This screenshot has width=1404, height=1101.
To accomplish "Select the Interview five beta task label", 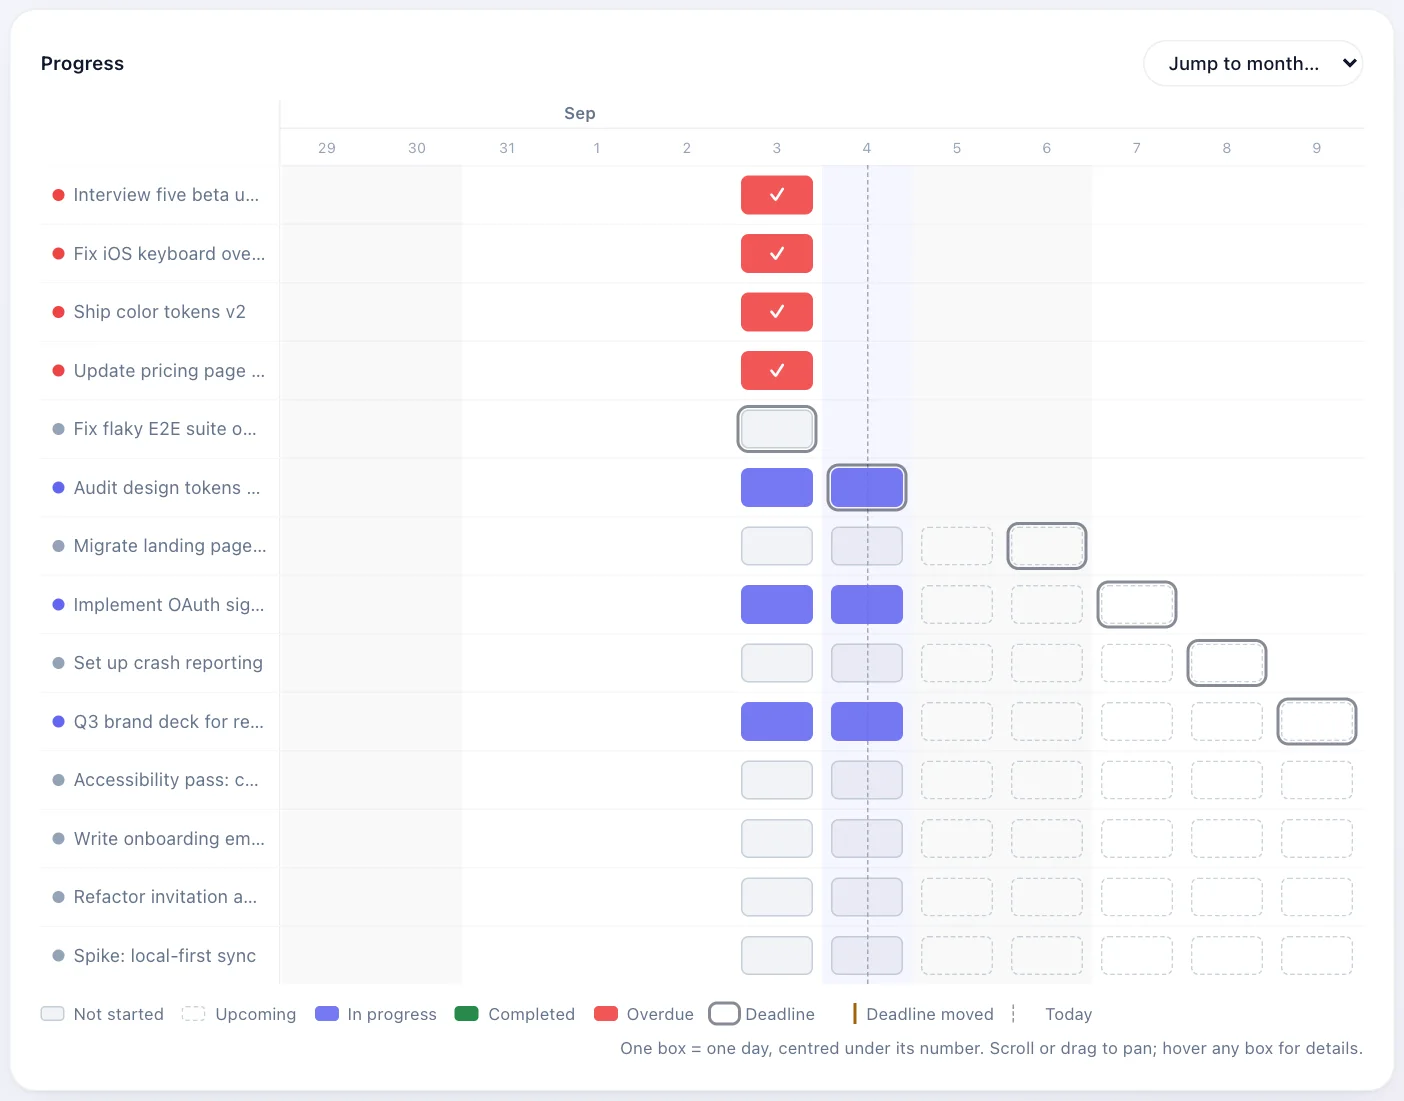I will [166, 195].
